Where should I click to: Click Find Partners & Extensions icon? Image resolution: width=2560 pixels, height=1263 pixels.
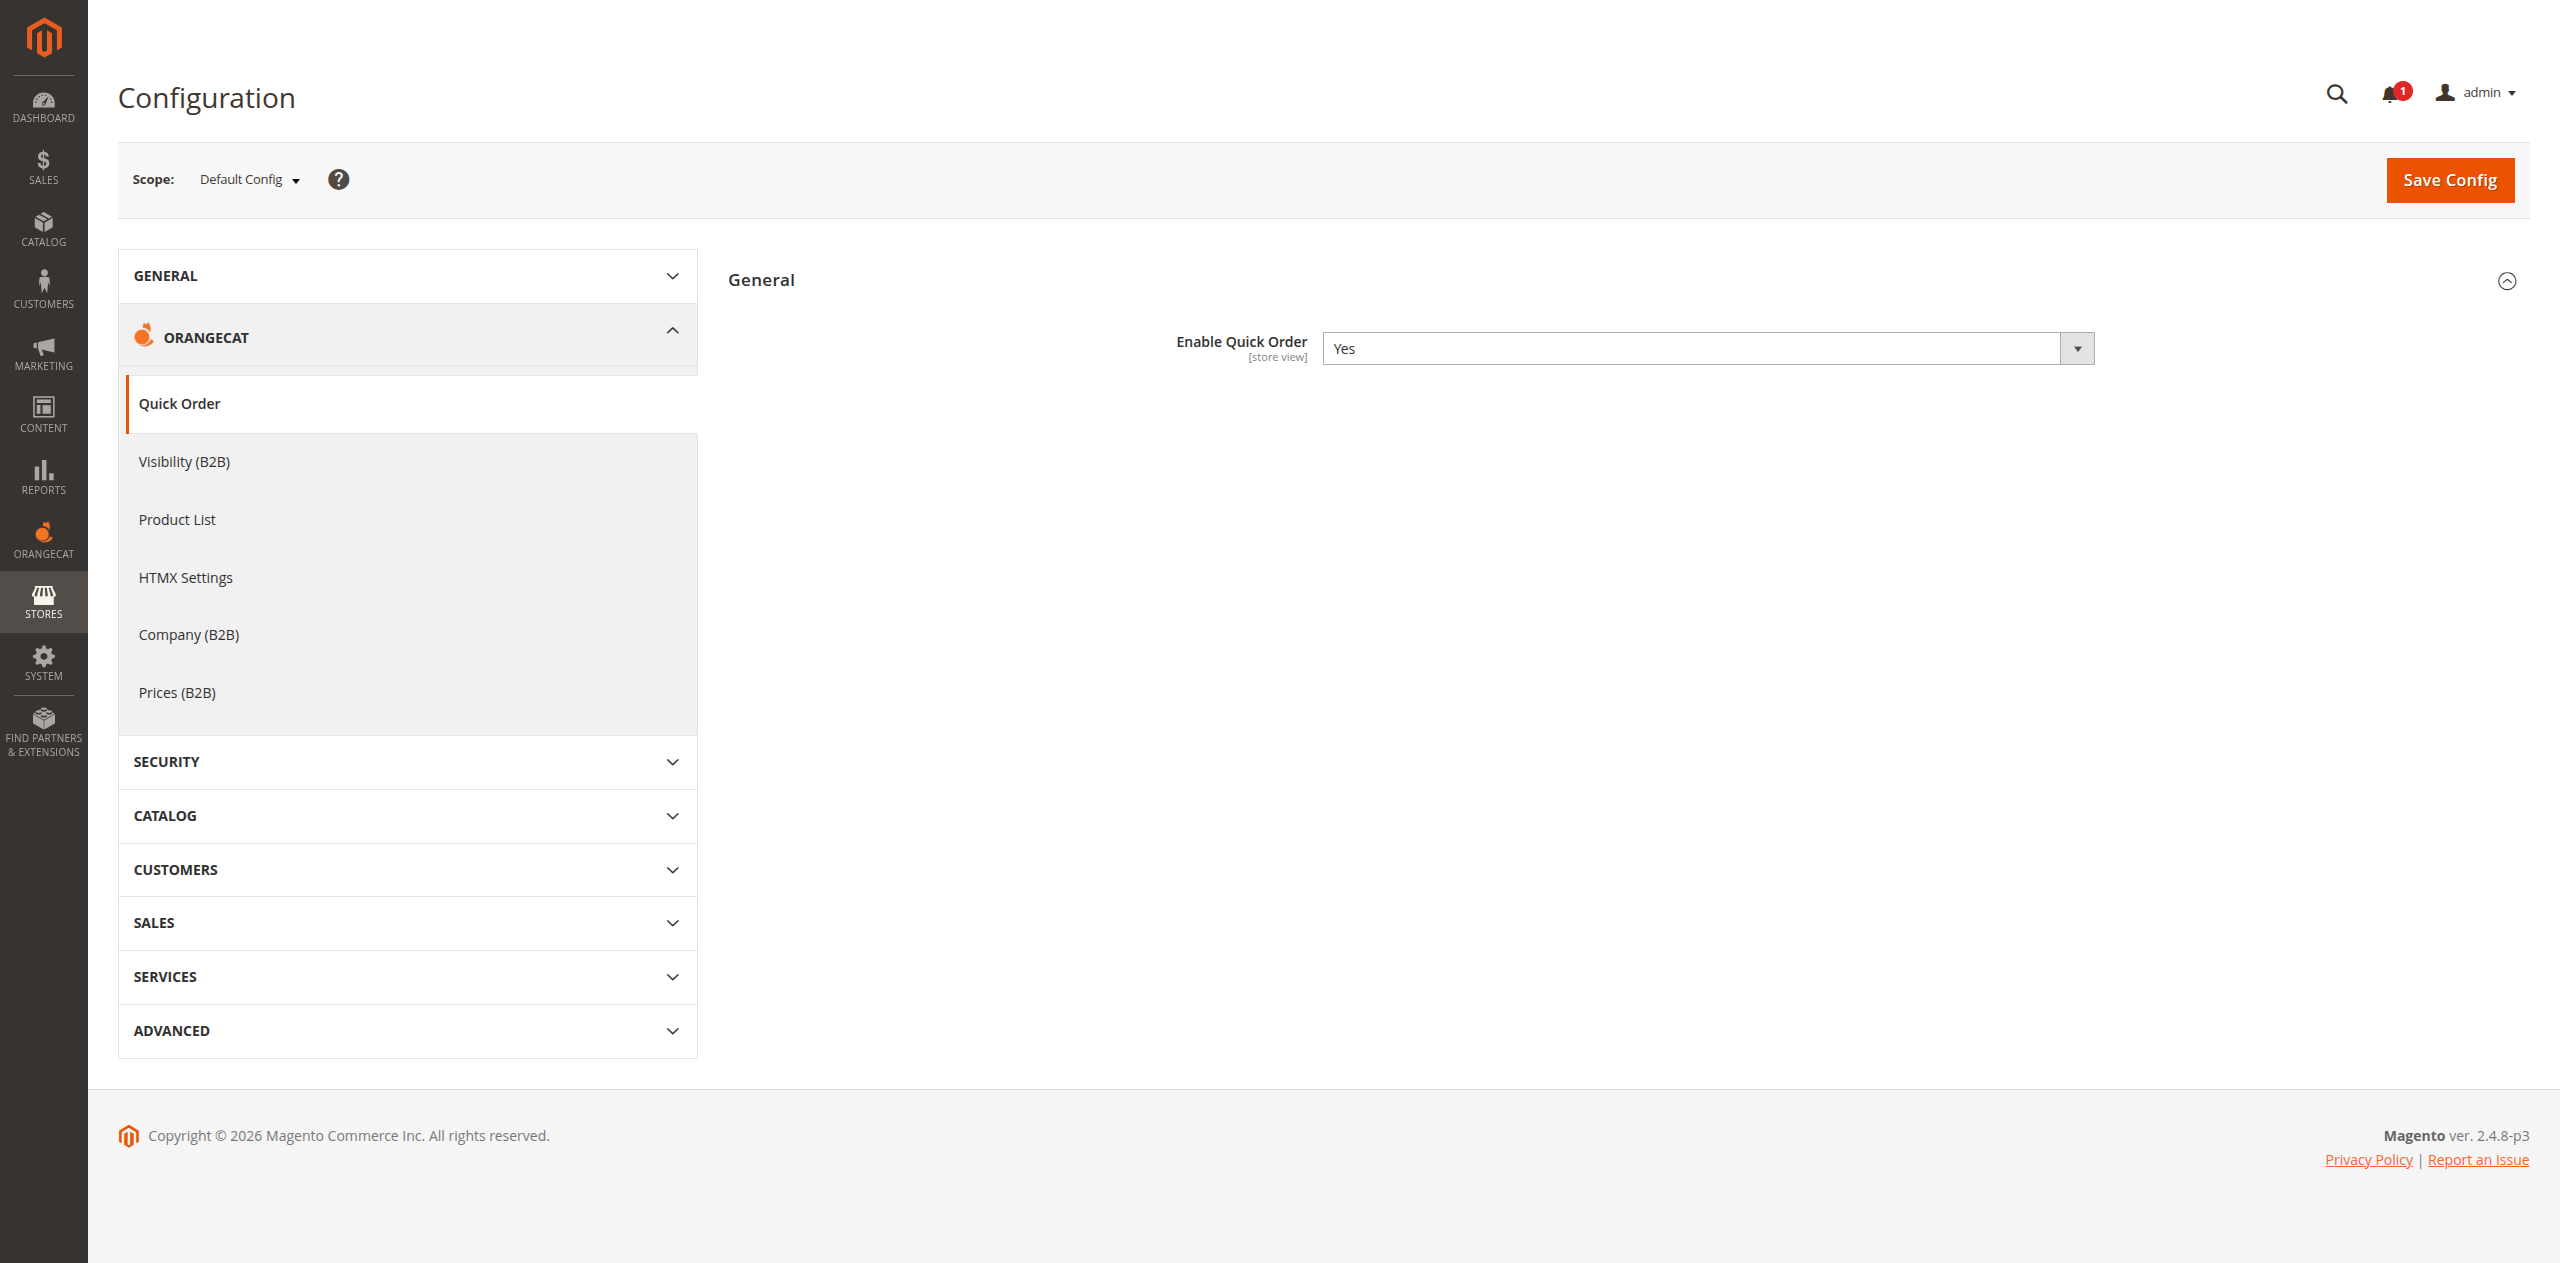click(x=43, y=727)
